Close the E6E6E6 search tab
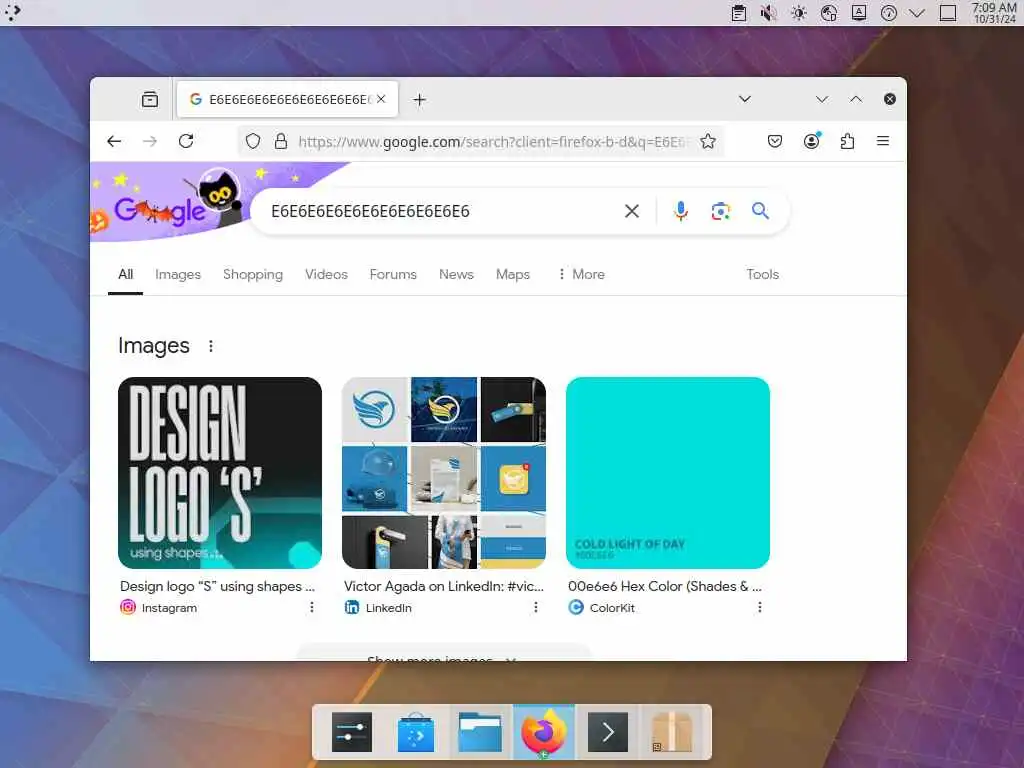Image resolution: width=1024 pixels, height=768 pixels. (x=381, y=99)
